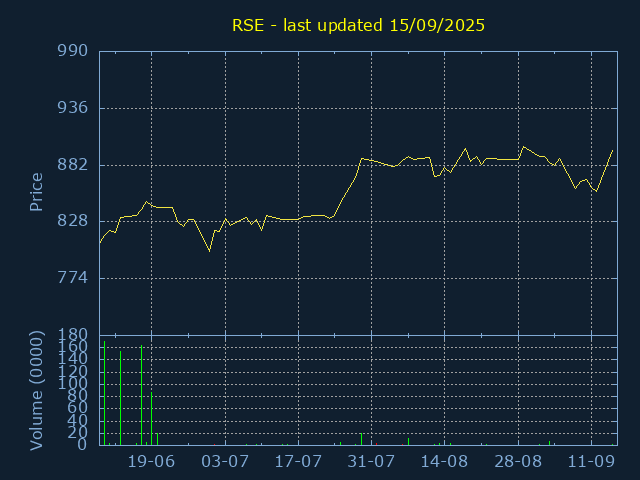Viewport: 640px width, 480px height.
Task: Click the 28-08 date label
Action: tap(518, 462)
